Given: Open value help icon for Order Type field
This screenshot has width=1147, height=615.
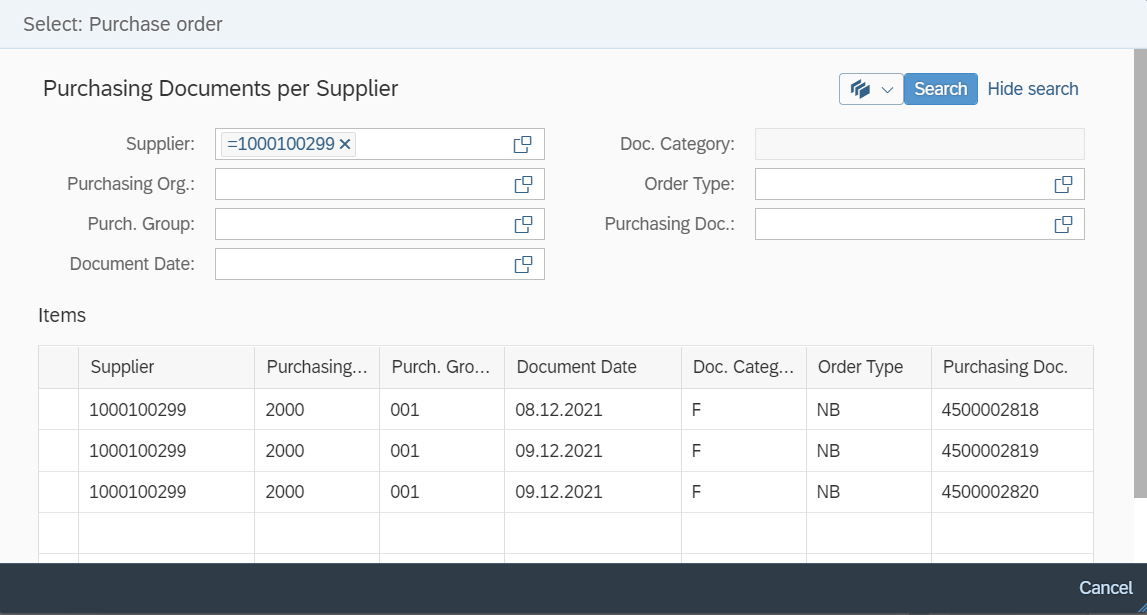Looking at the screenshot, I should 1063,185.
